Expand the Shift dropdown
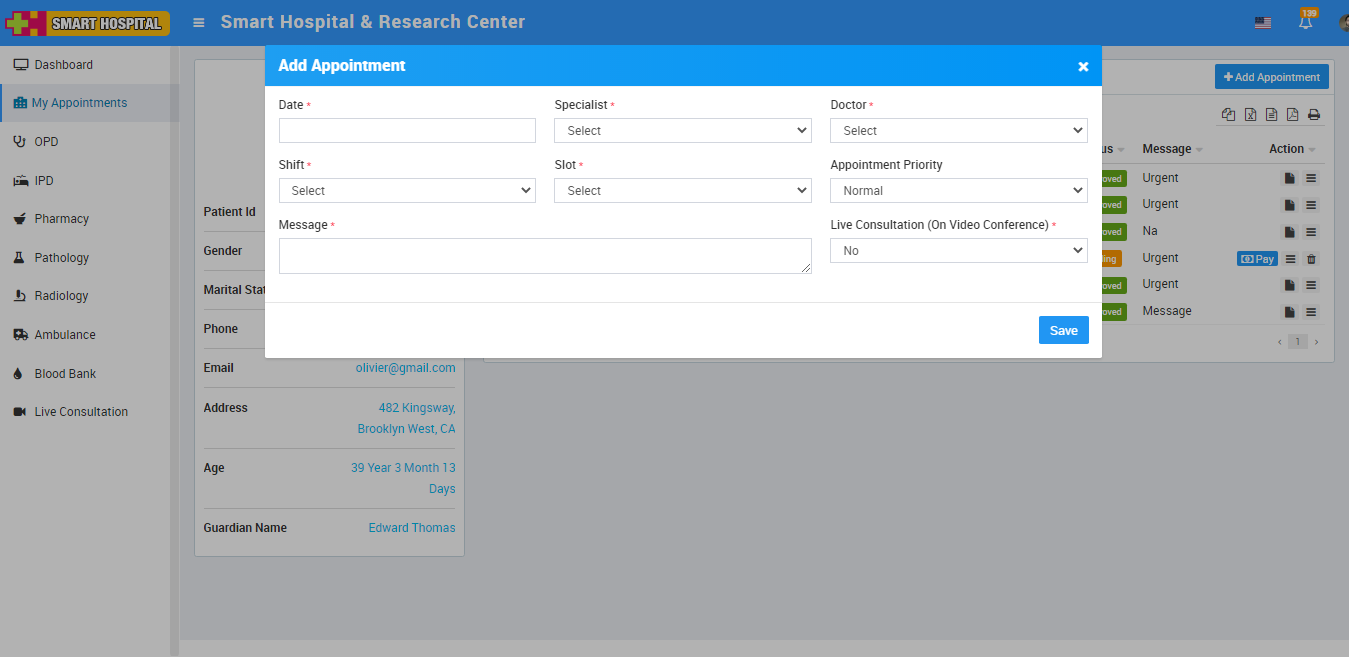The image size is (1349, 657). [x=407, y=191]
